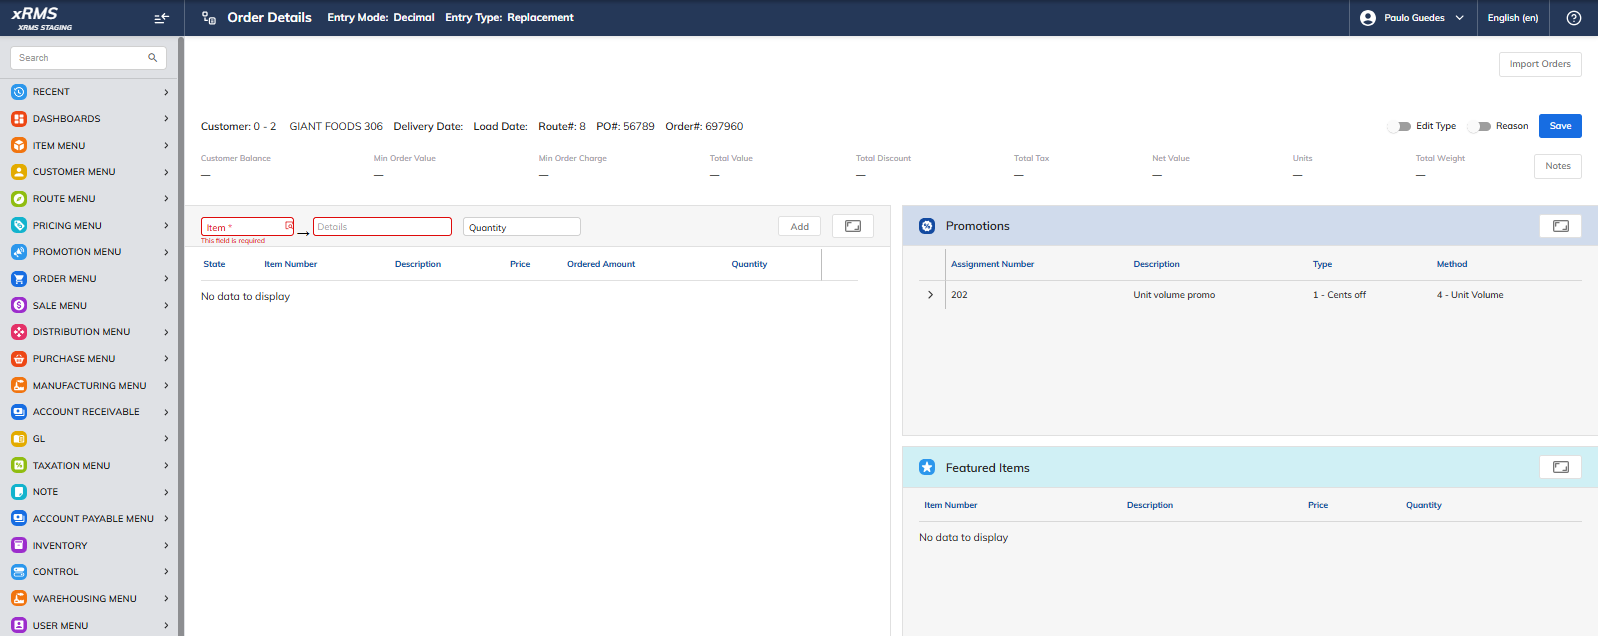This screenshot has width=1598, height=636.
Task: Click the Import Orders button
Action: (1540, 64)
